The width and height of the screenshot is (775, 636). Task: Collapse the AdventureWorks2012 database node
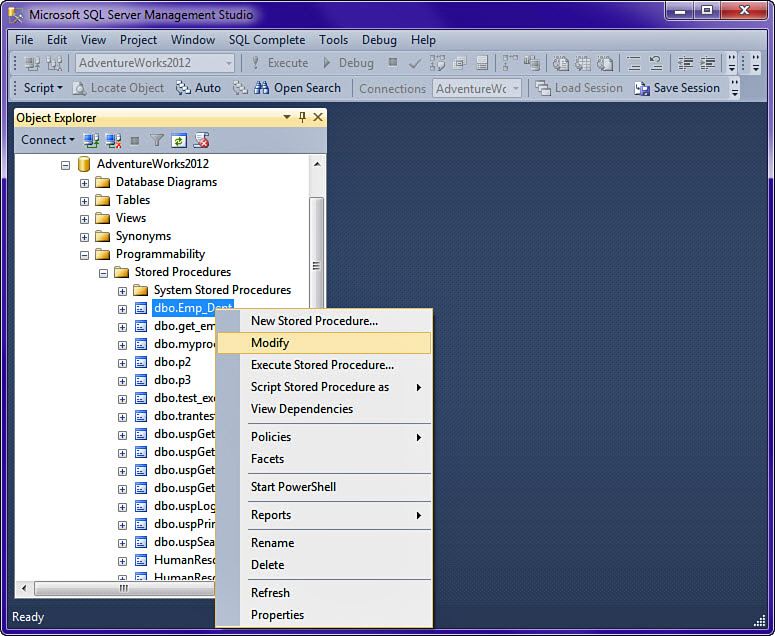66,164
